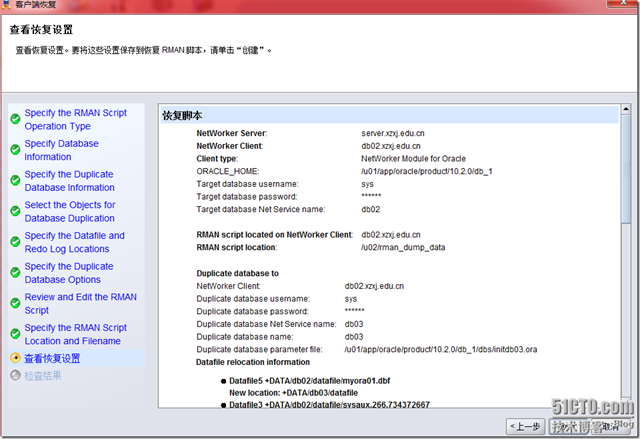Click the 上一步 back button

525,427
